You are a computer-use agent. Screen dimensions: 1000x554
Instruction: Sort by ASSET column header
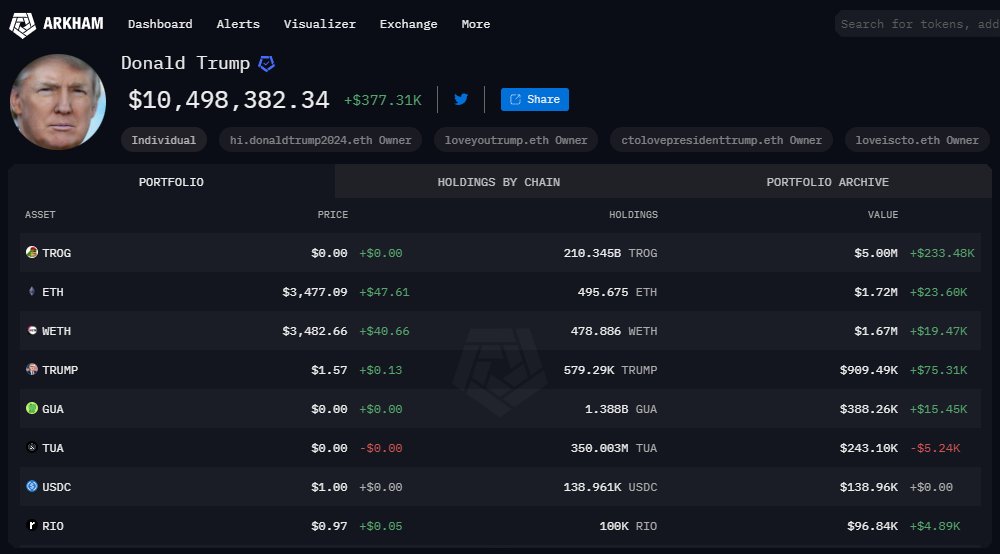pos(40,215)
